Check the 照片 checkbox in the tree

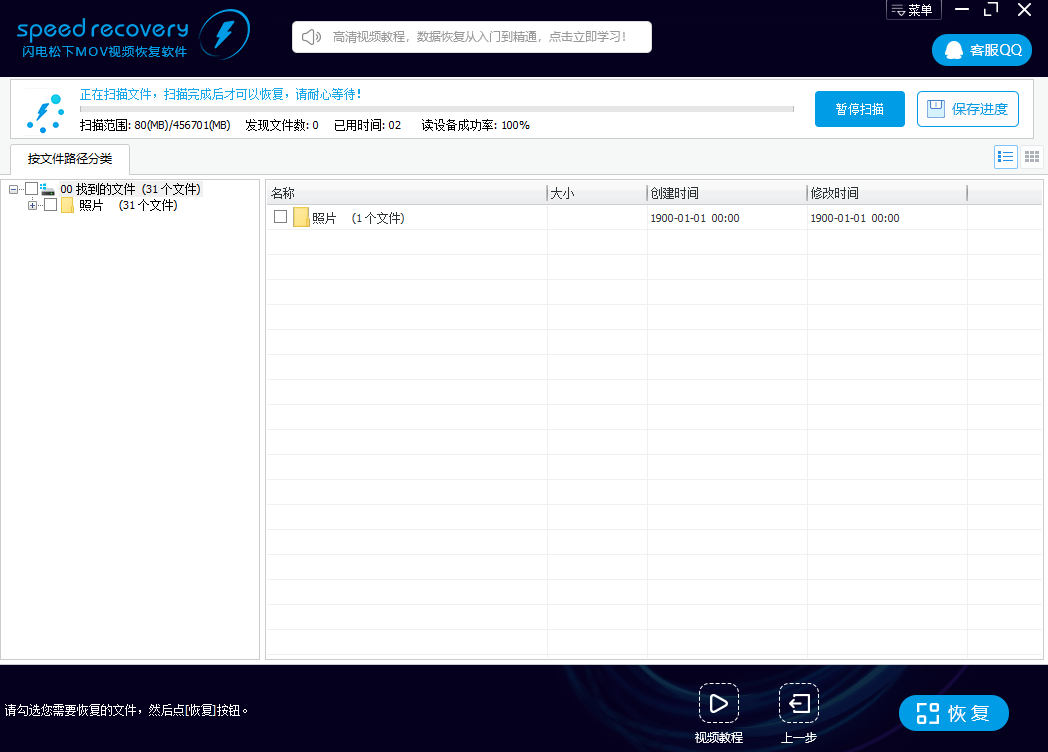[51, 205]
